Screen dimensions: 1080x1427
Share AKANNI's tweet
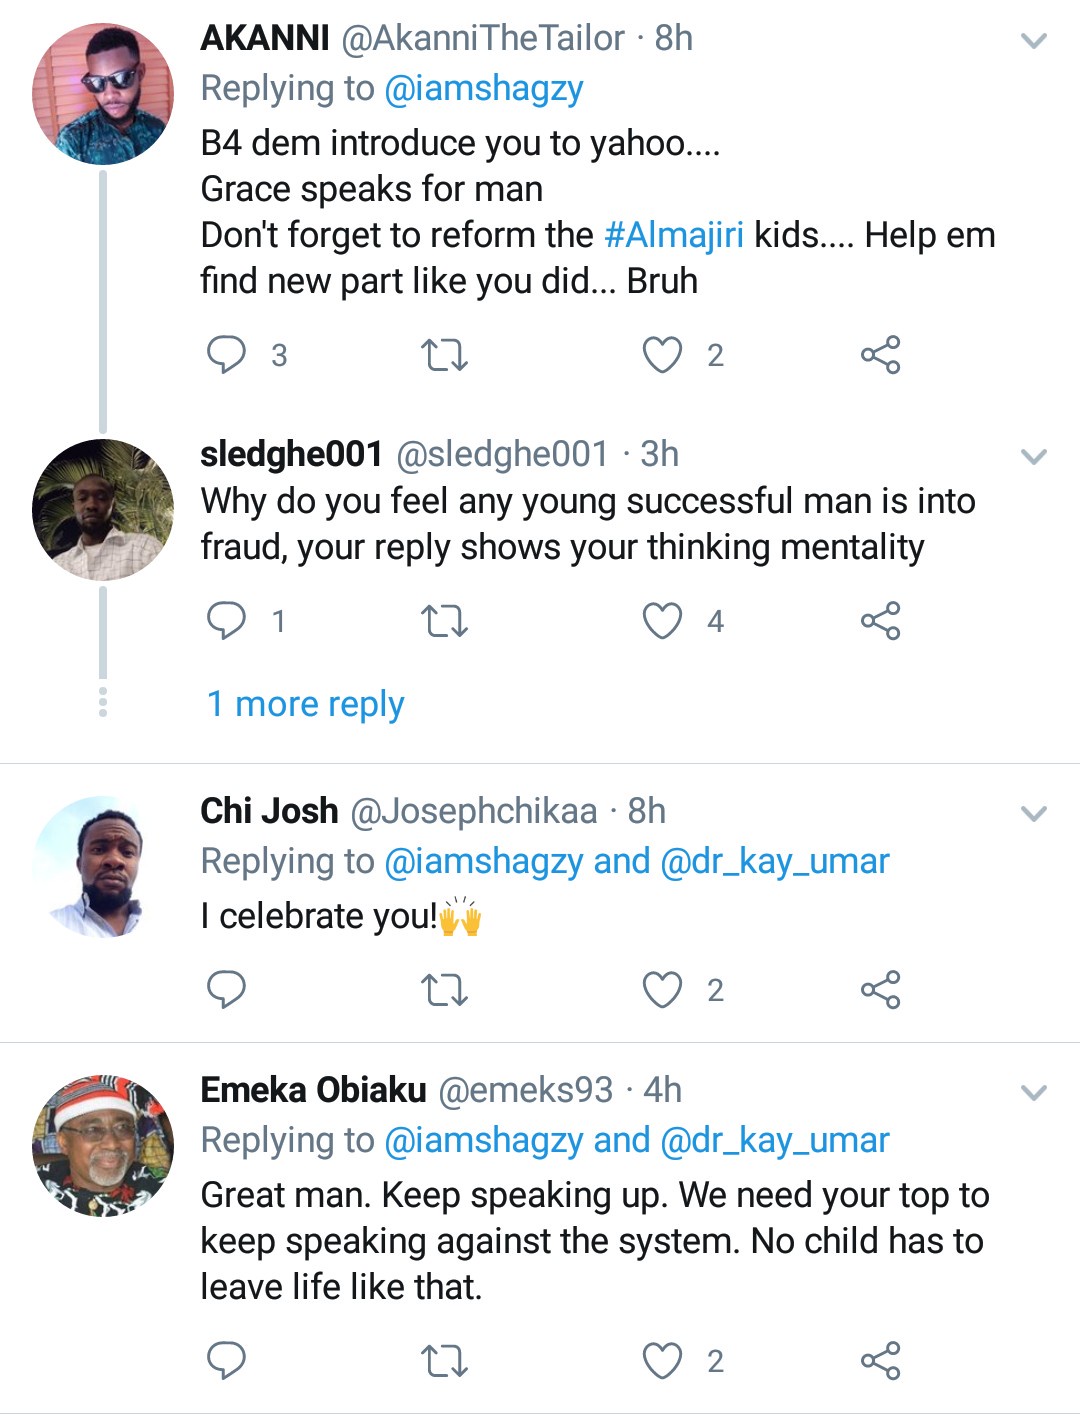[x=880, y=355]
